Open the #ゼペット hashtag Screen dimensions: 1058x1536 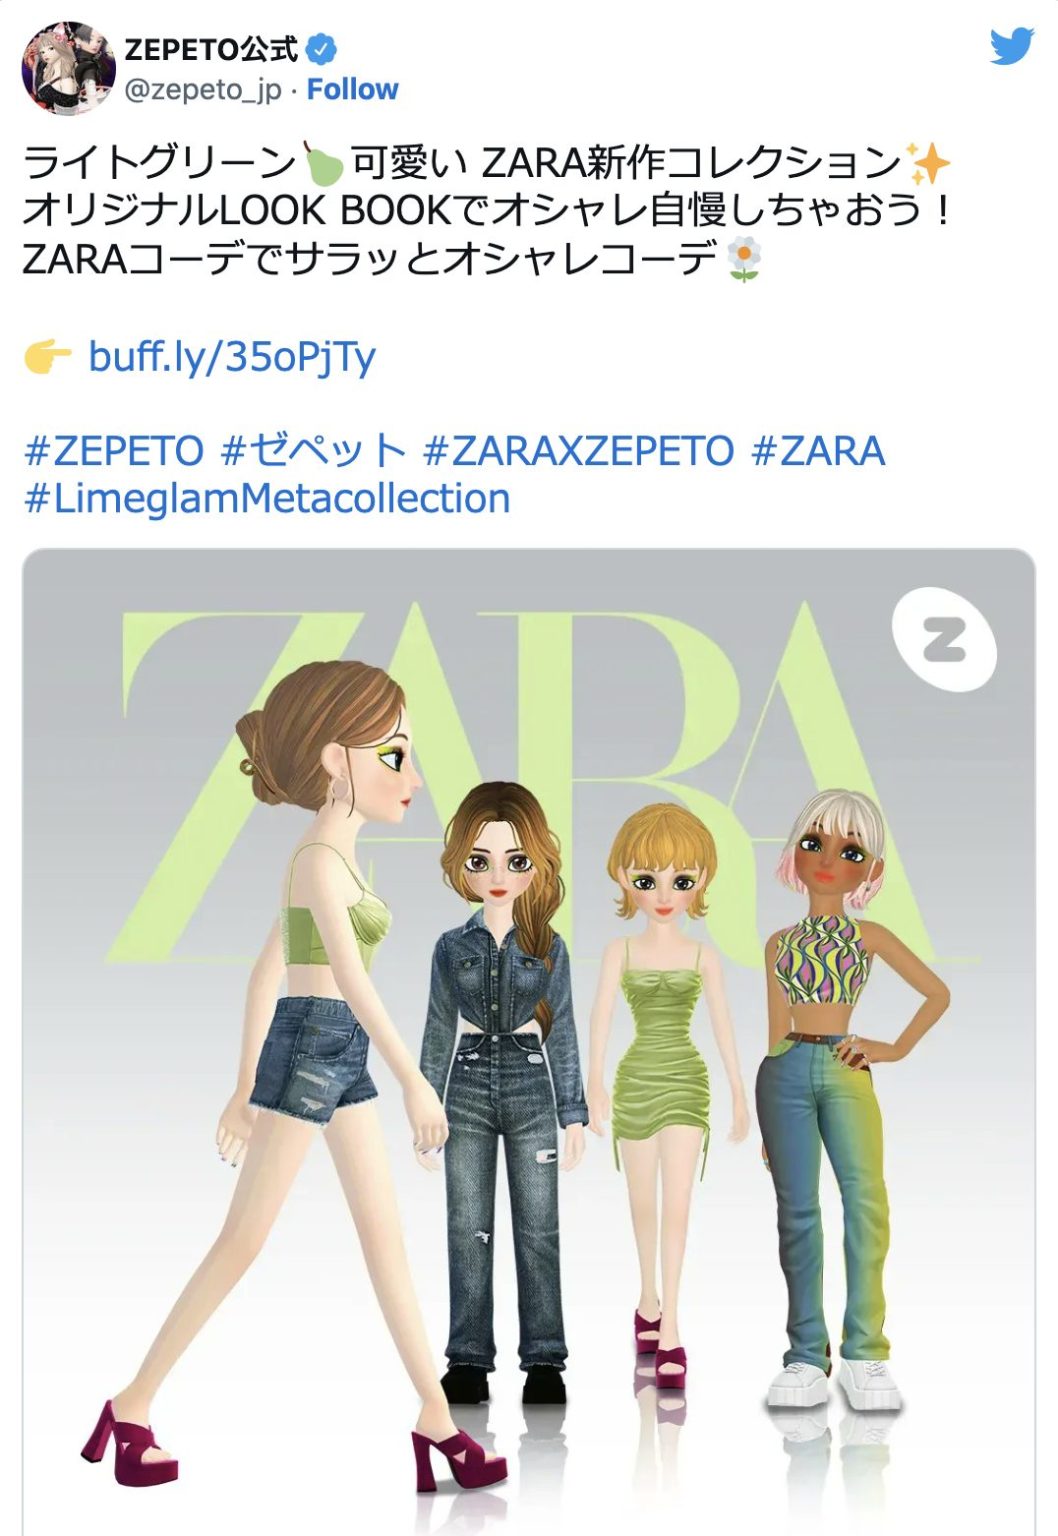coord(313,452)
